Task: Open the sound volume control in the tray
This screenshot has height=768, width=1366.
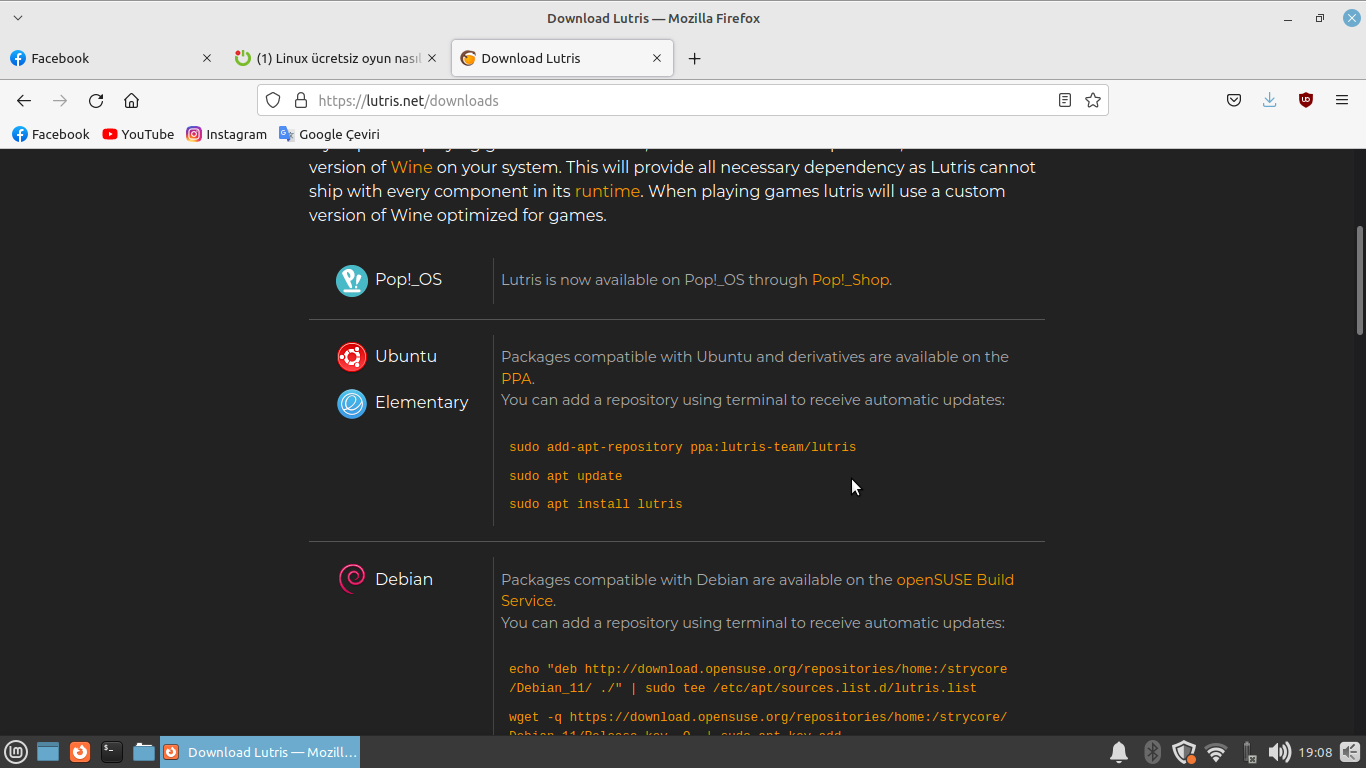Action: [x=1278, y=752]
